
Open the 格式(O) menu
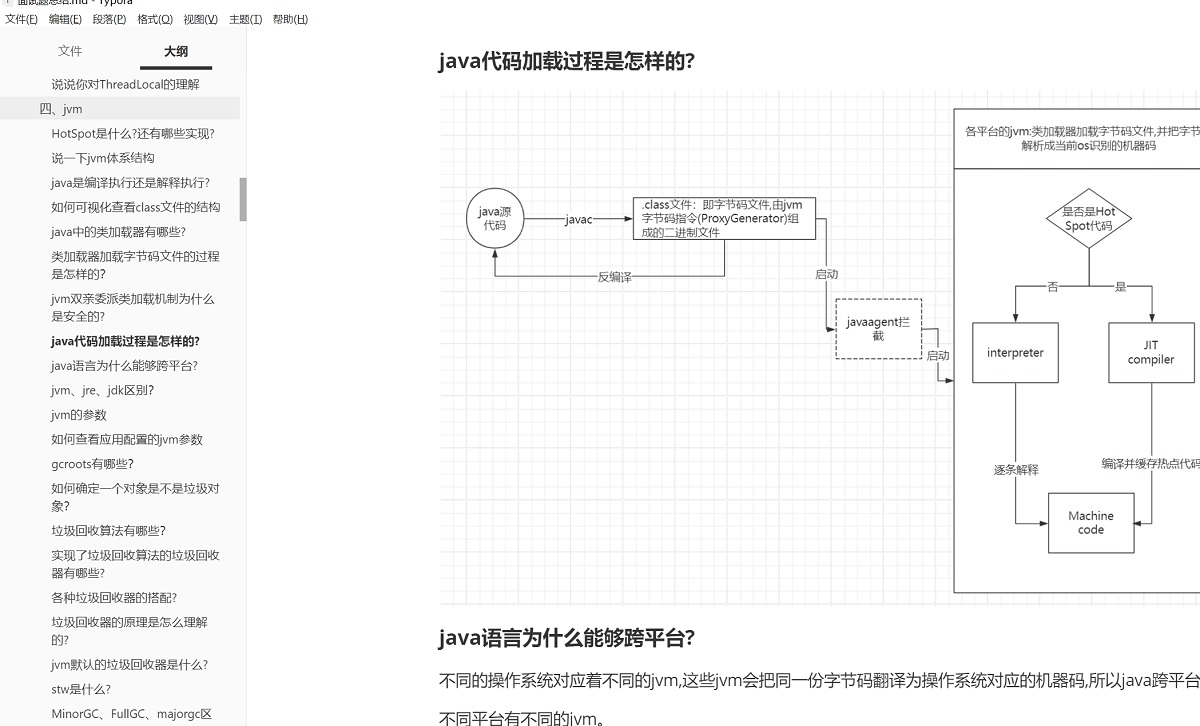(x=155, y=19)
